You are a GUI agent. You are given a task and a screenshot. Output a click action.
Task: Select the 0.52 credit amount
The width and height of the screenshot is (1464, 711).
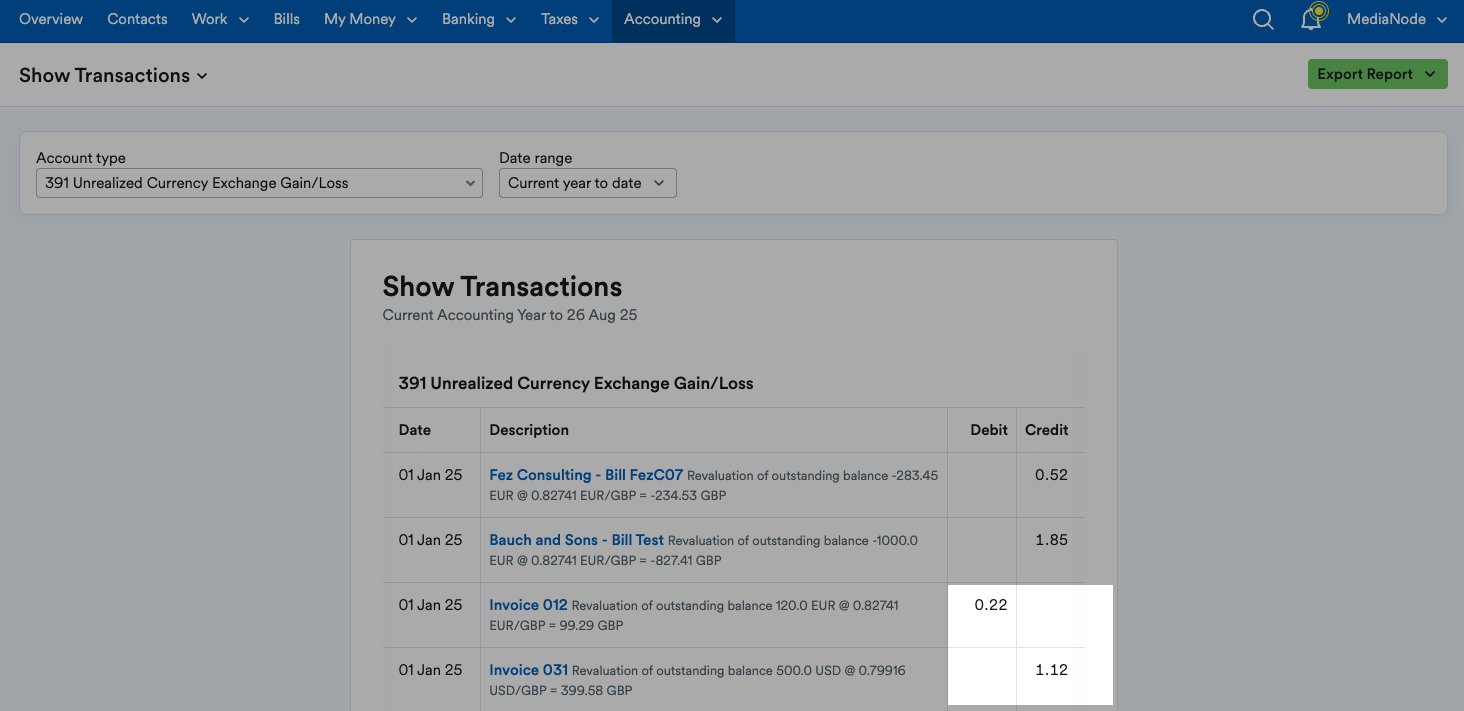(x=1051, y=475)
